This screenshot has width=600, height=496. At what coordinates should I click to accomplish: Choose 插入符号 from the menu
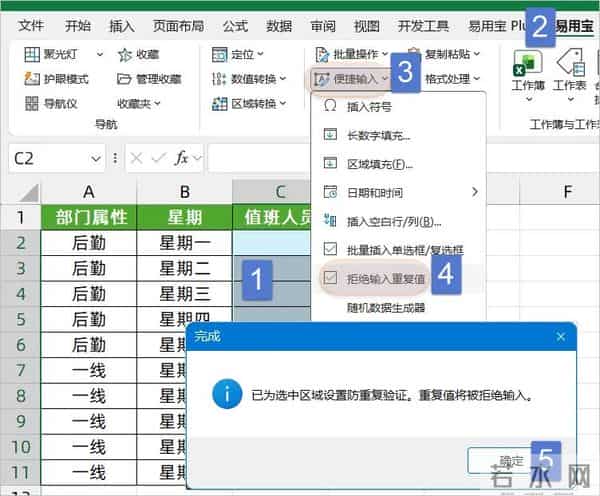tap(398, 107)
